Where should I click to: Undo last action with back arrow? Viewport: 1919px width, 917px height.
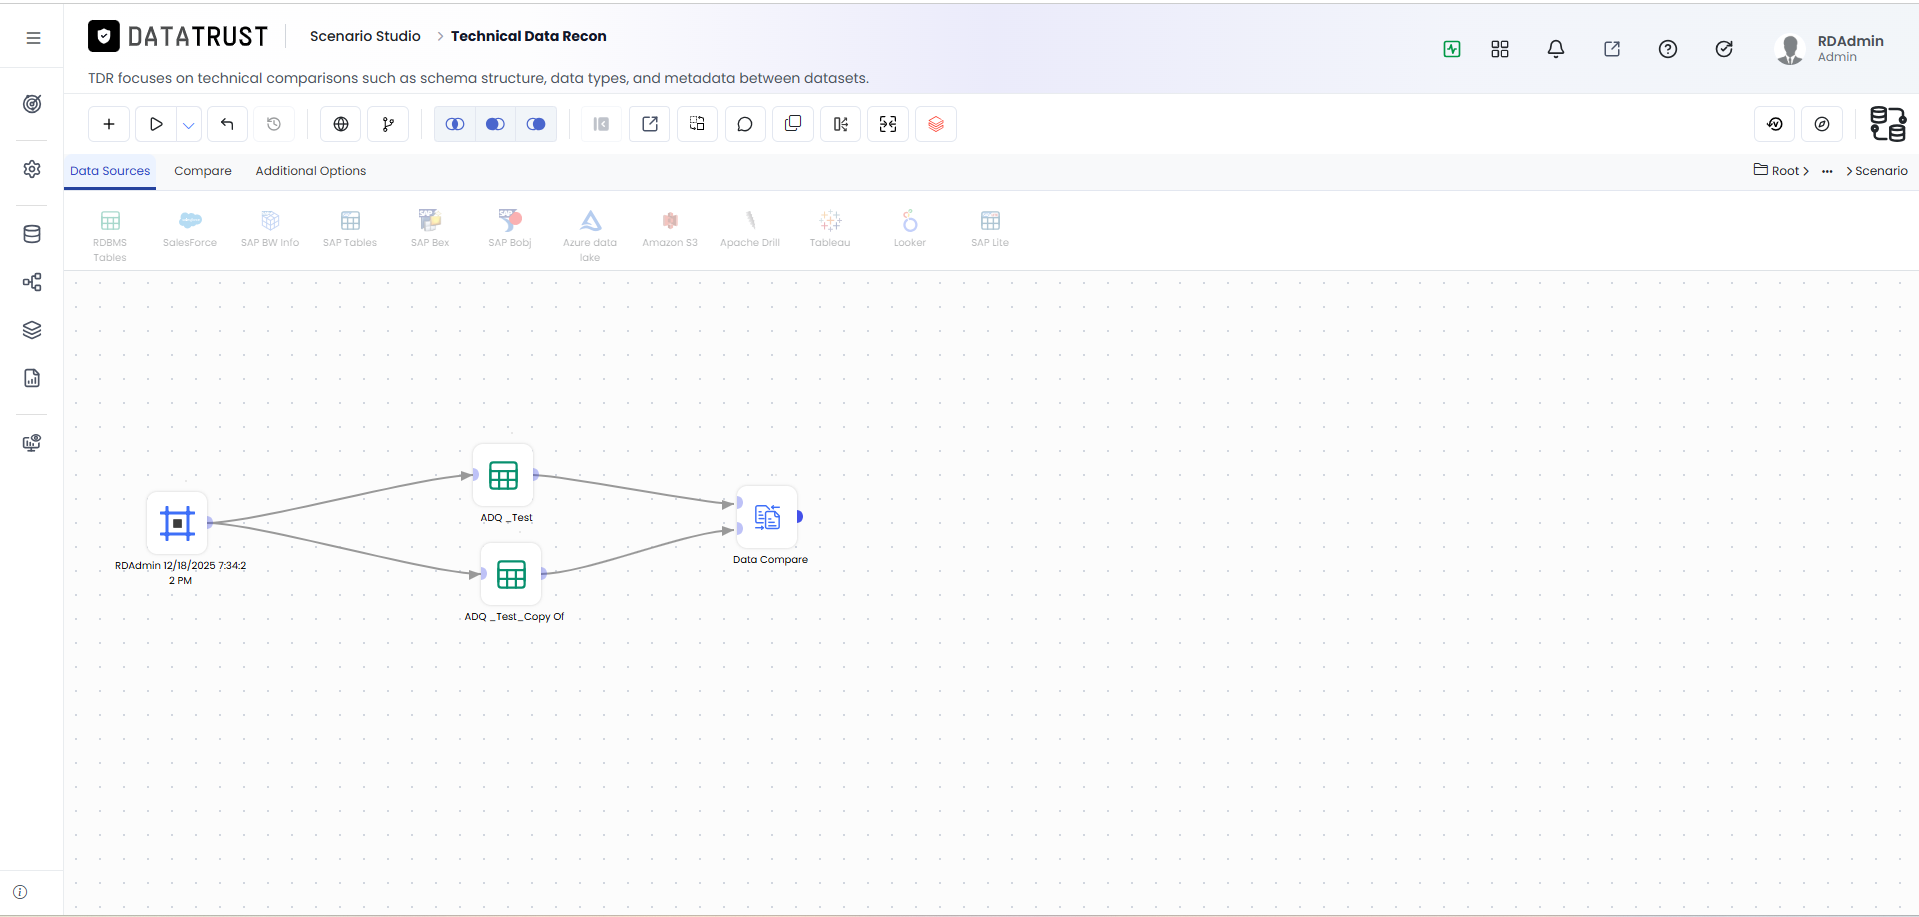(x=227, y=124)
